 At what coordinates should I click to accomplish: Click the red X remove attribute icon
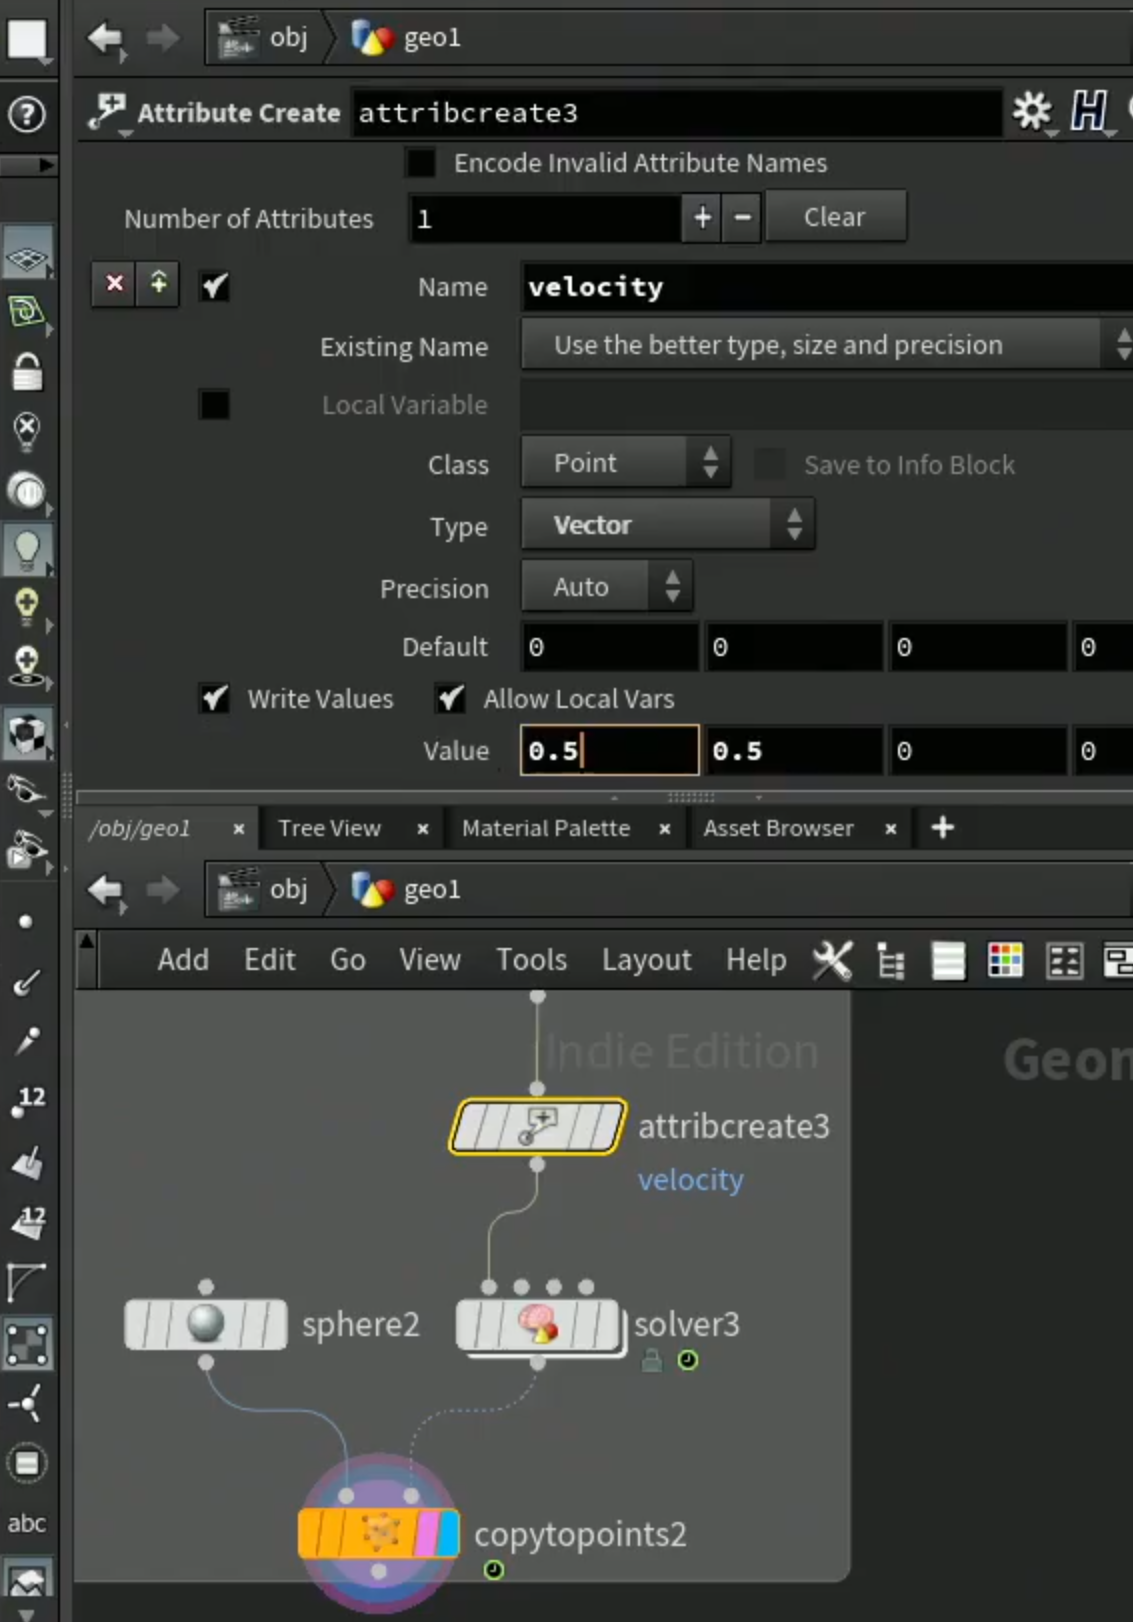click(x=115, y=284)
